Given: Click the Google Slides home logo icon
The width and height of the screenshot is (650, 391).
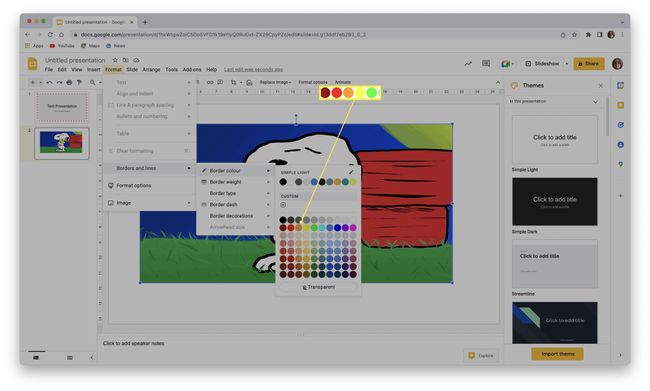Looking at the screenshot, I should (x=32, y=64).
